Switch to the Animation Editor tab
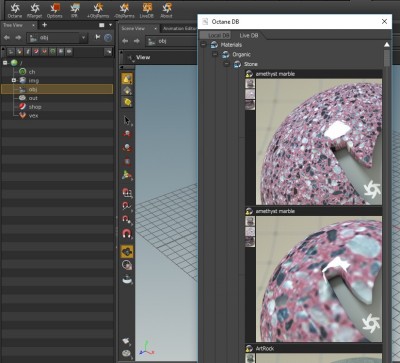Viewport: 400px width, 363px height. (179, 29)
